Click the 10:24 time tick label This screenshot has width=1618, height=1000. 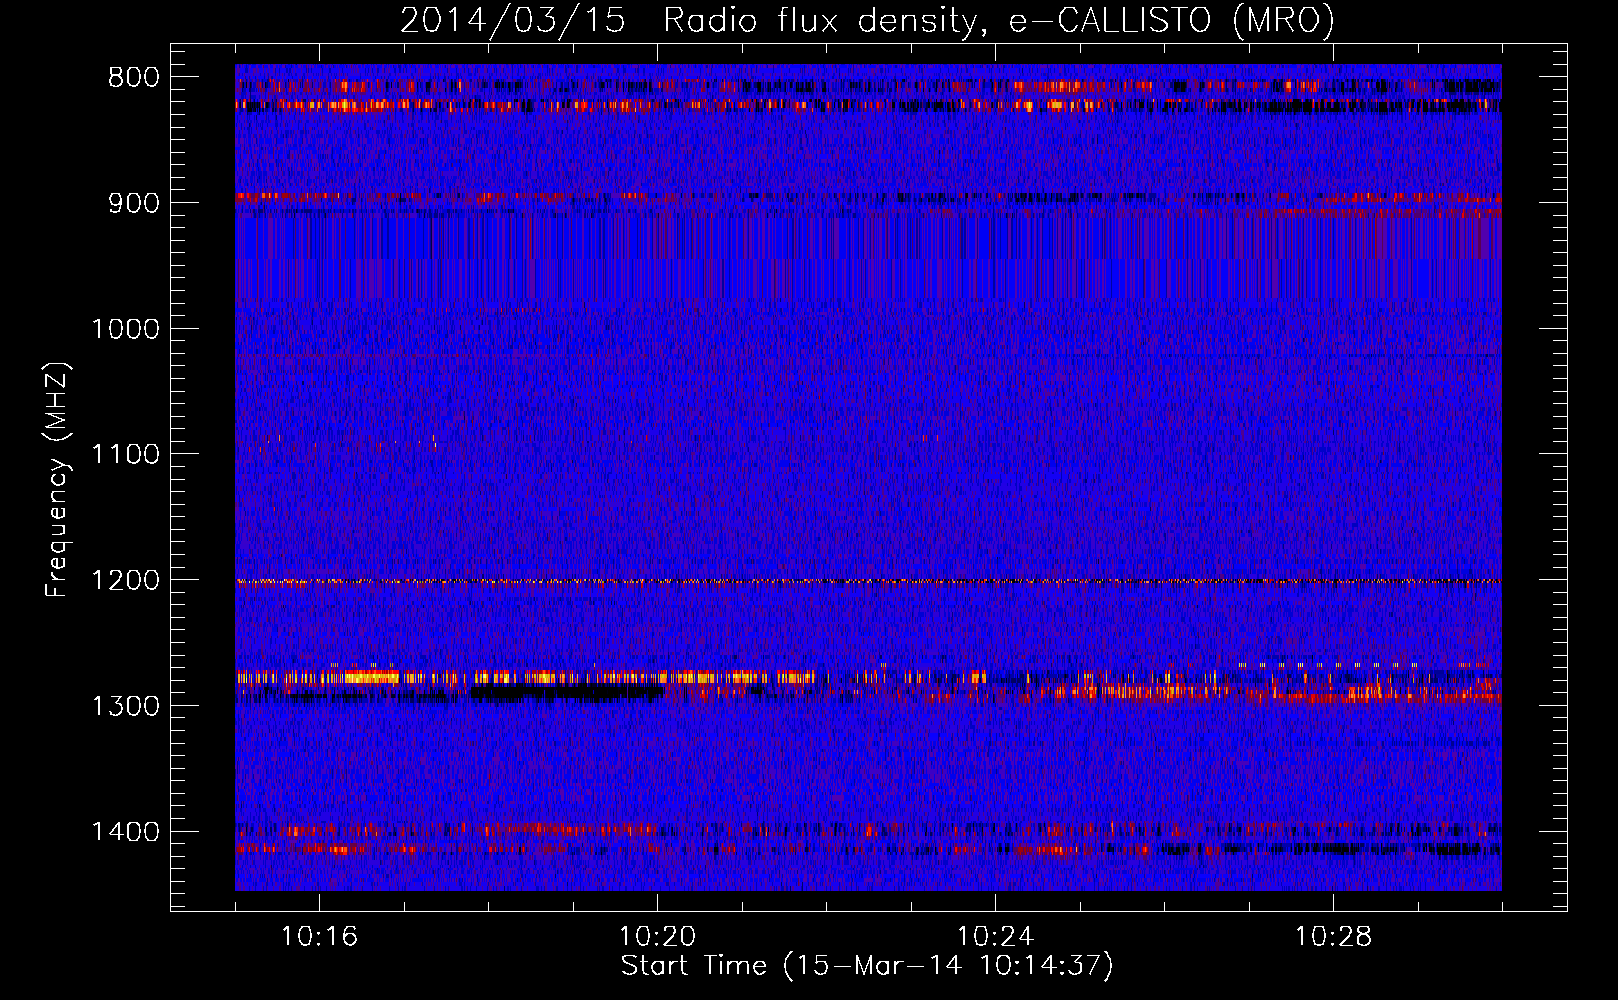995,937
